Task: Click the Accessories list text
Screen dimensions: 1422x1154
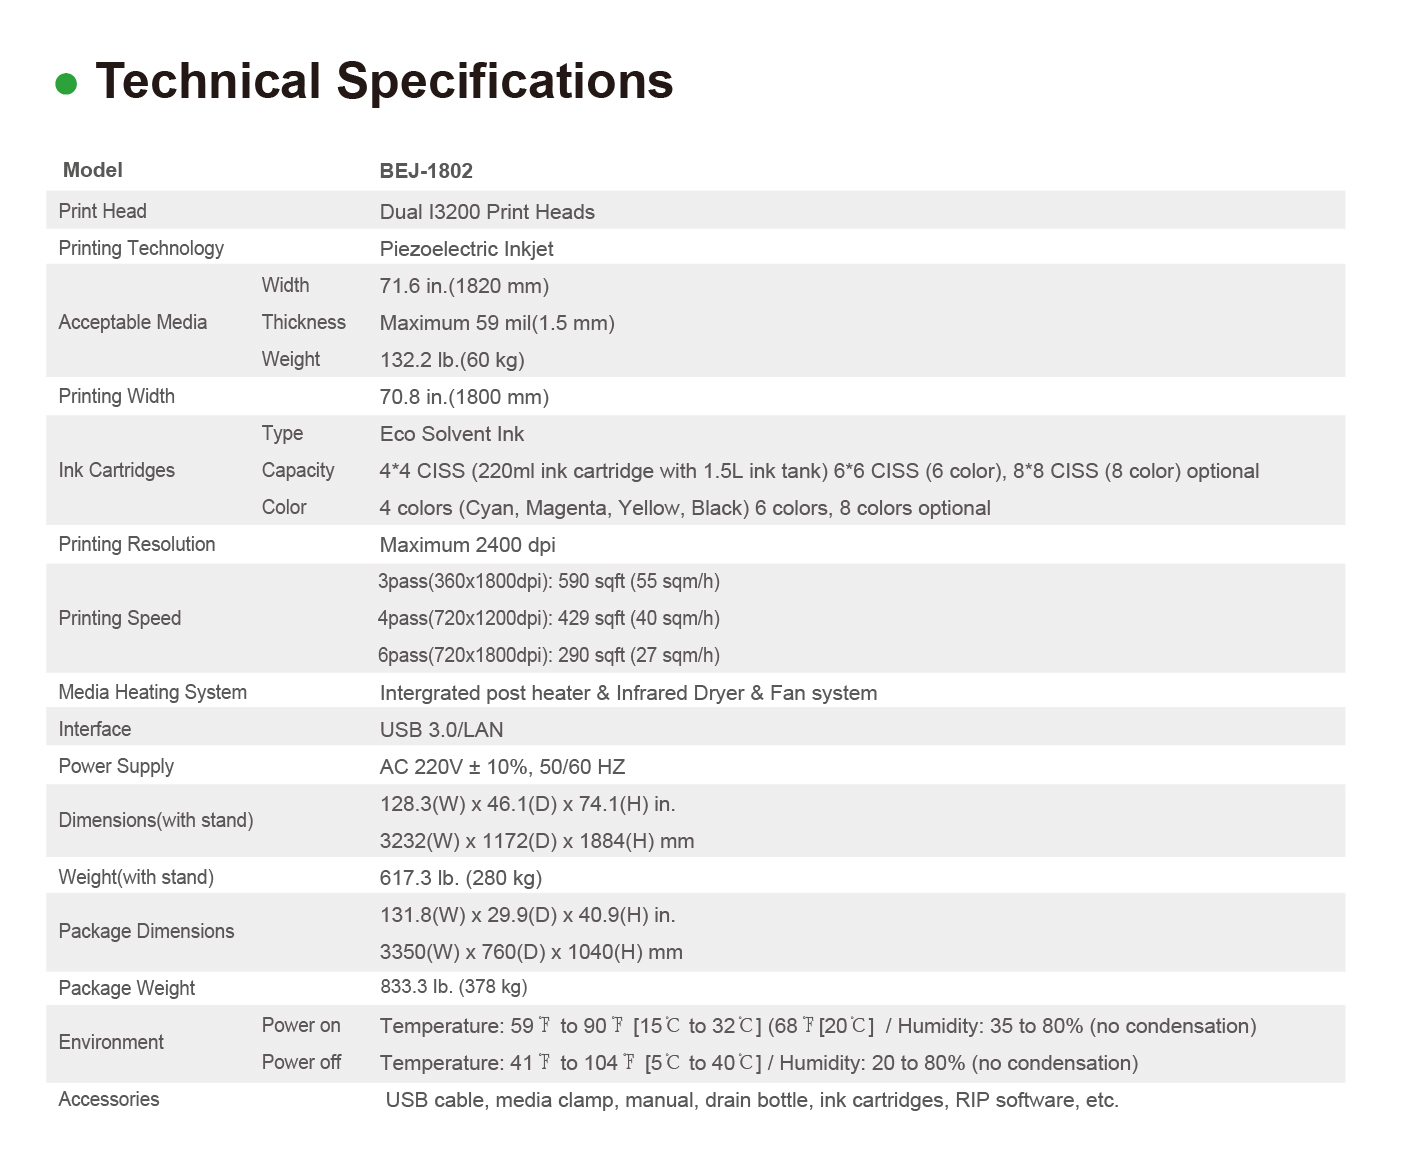Action: pos(752,1100)
